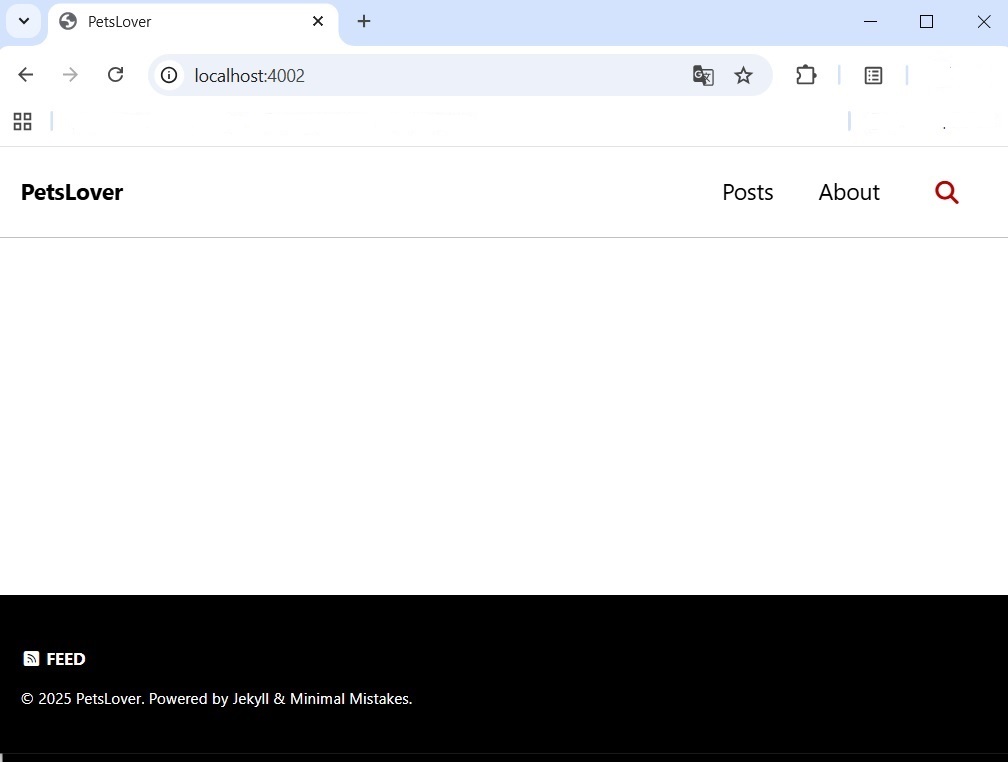Visit the Minimal Mistakes footer link
1008x762 pixels.
(x=349, y=699)
